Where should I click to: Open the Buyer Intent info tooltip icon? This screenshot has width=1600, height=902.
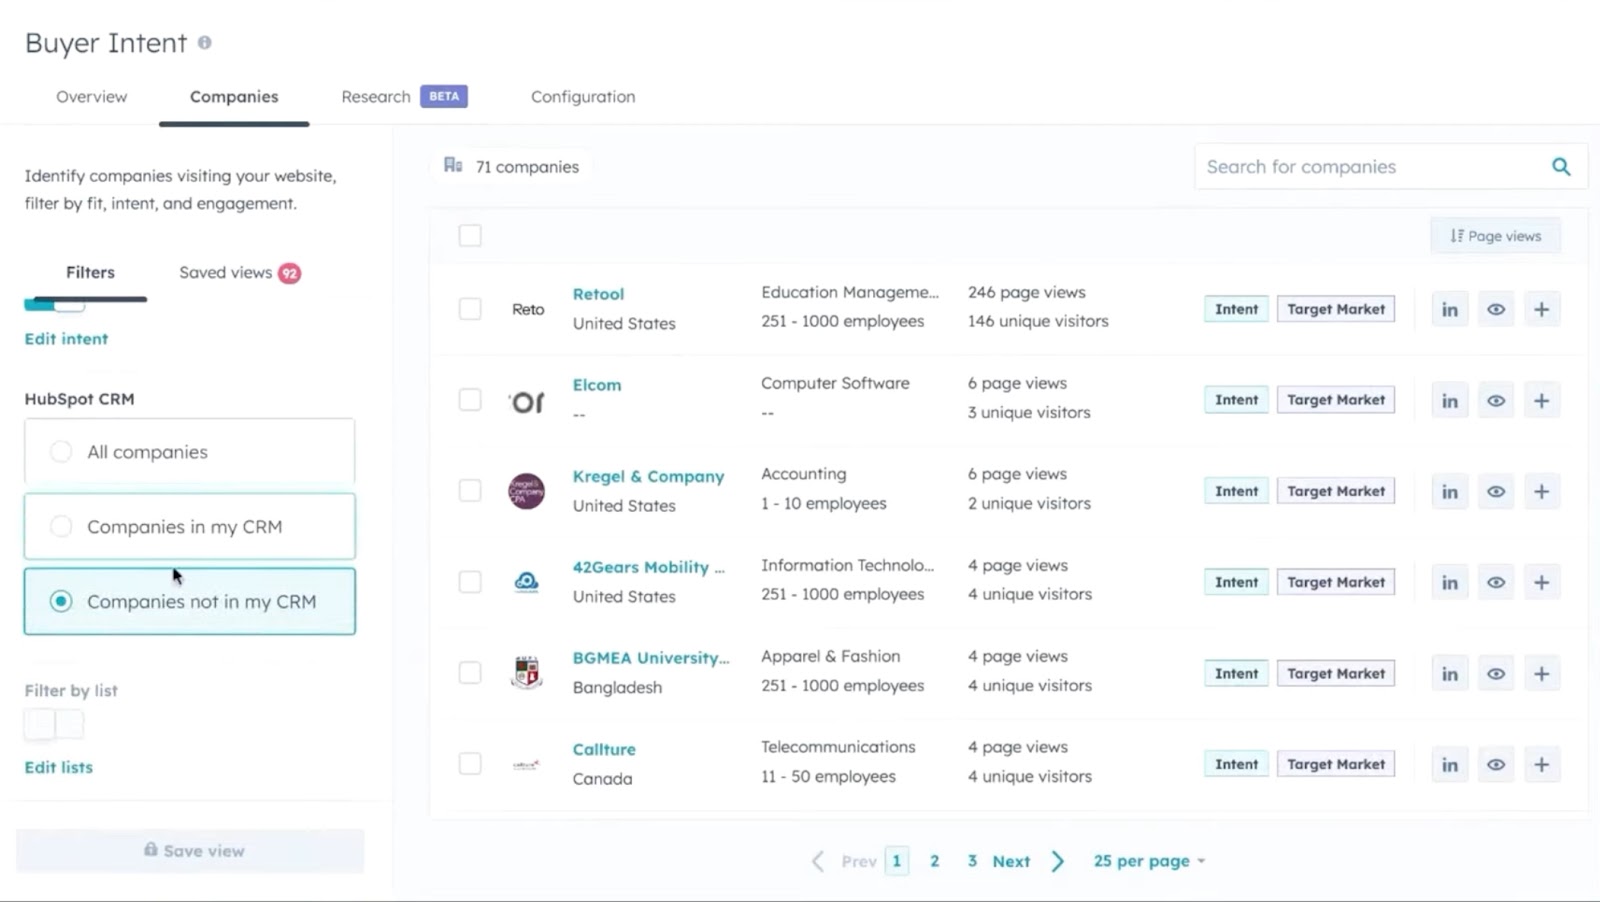pyautogui.click(x=204, y=43)
